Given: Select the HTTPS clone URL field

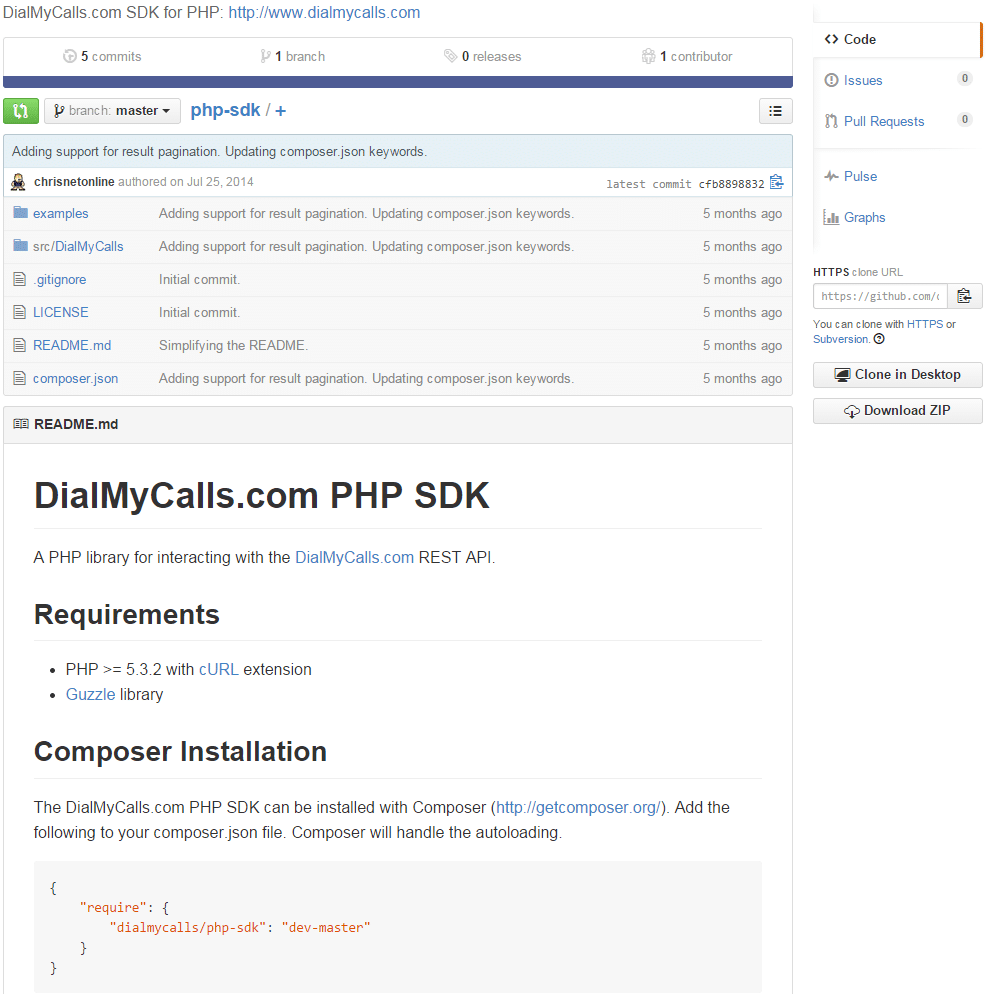Looking at the screenshot, I should pos(880,296).
